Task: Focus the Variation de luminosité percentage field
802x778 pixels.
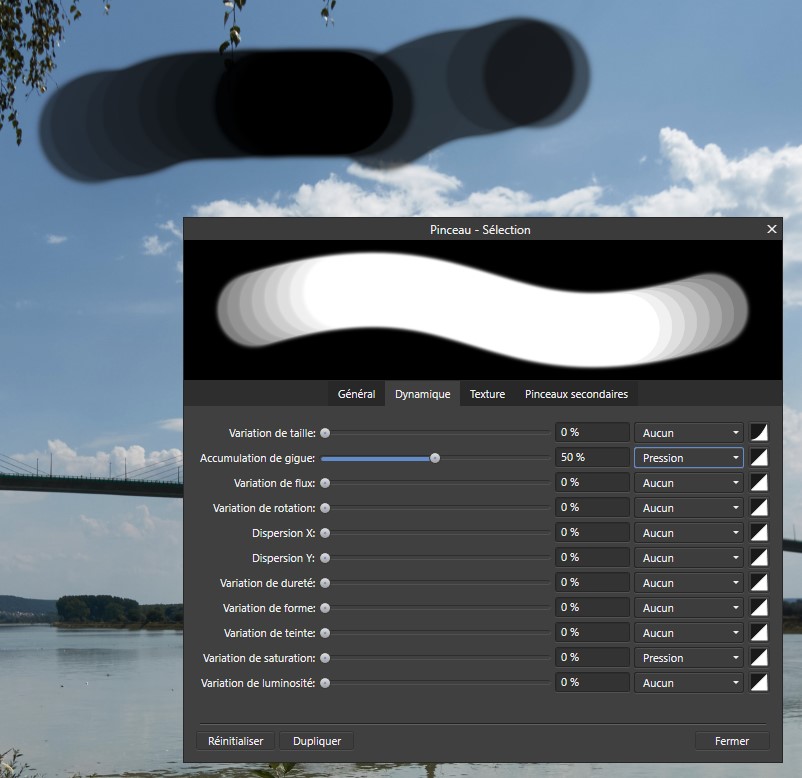Action: 592,683
